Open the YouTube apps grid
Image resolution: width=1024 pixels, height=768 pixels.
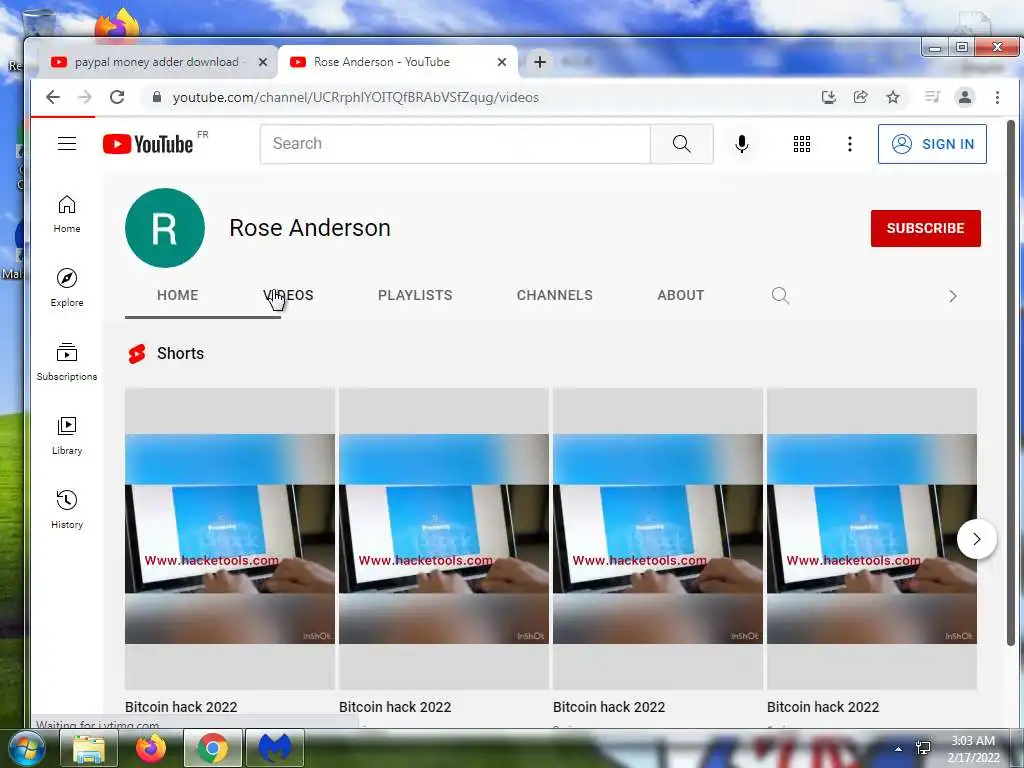[802, 144]
